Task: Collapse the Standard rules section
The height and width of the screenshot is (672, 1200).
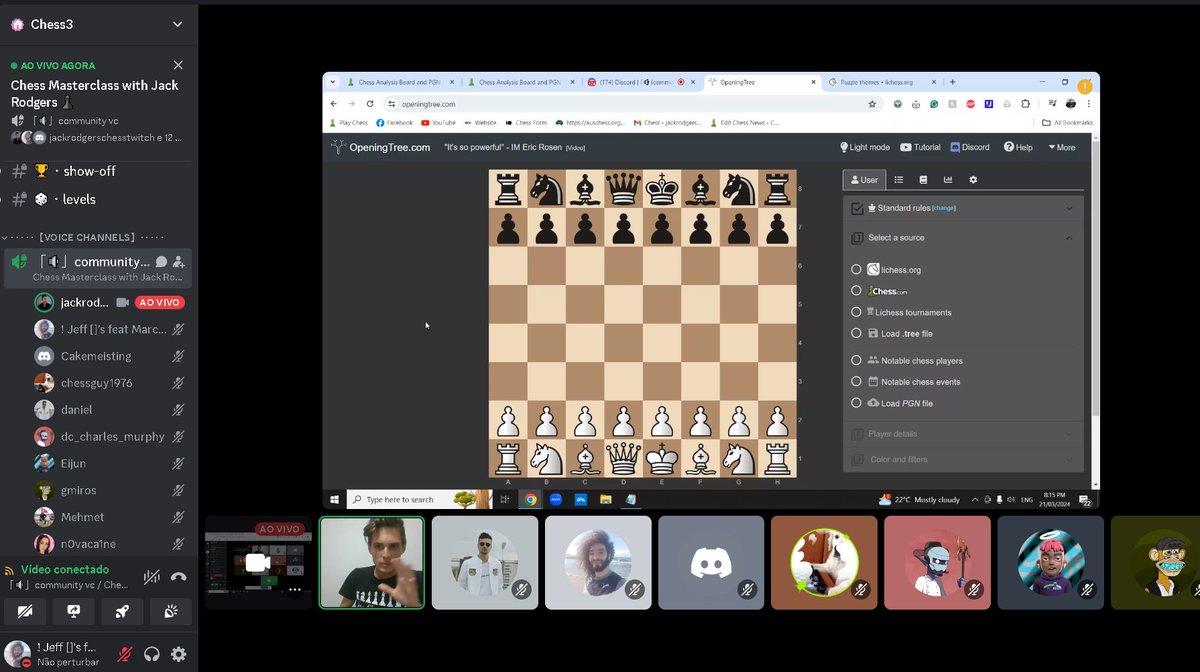Action: 1069,208
